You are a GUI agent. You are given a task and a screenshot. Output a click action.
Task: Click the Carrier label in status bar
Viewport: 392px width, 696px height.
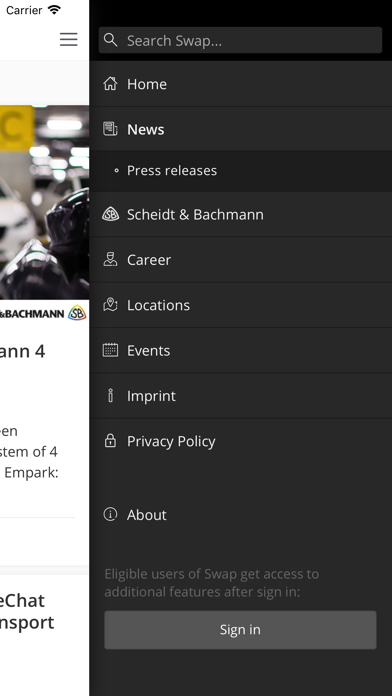24,10
